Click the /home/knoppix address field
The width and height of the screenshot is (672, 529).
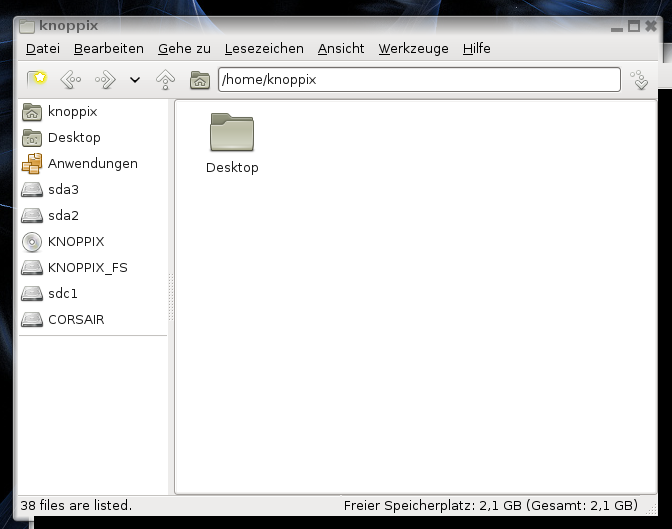point(419,79)
